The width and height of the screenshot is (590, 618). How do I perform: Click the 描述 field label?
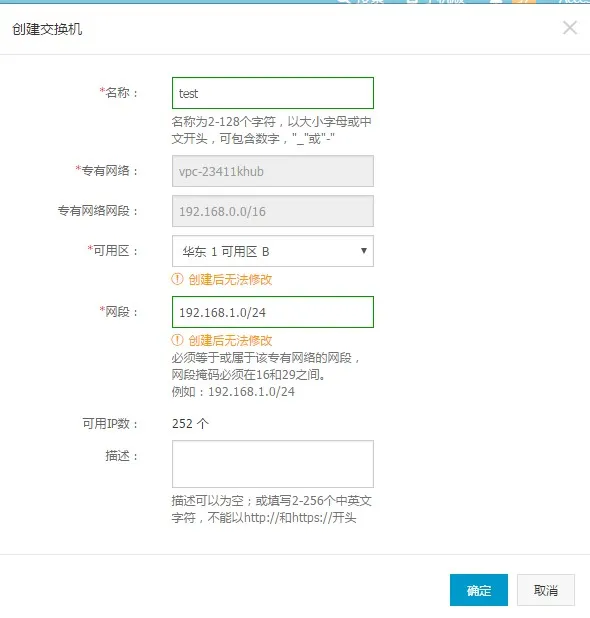[x=121, y=456]
